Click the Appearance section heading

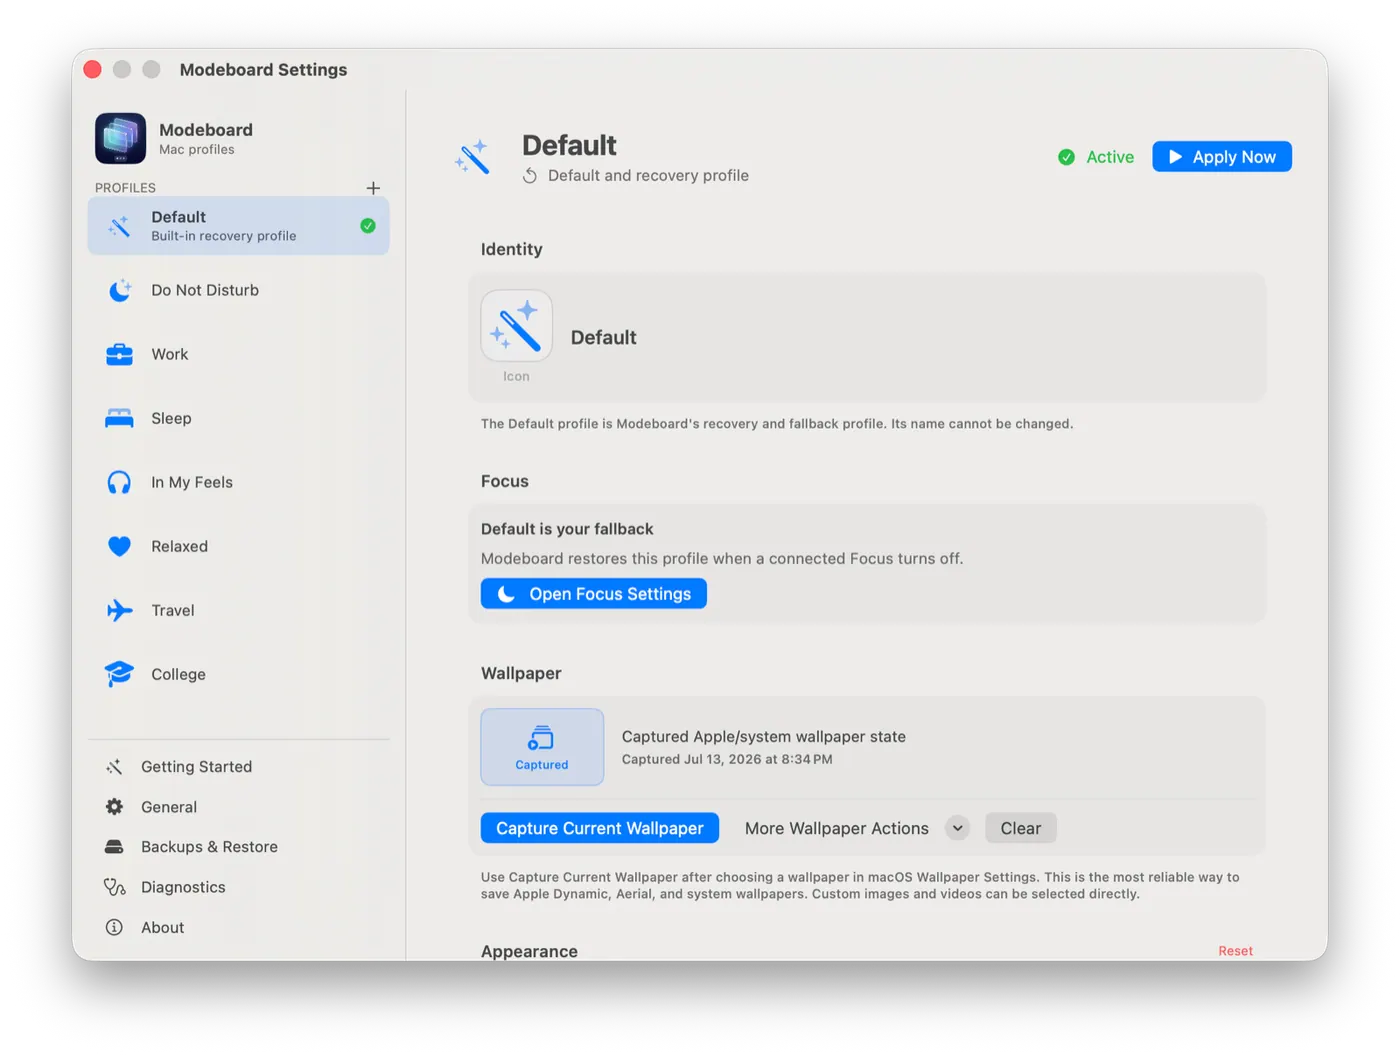coord(529,951)
